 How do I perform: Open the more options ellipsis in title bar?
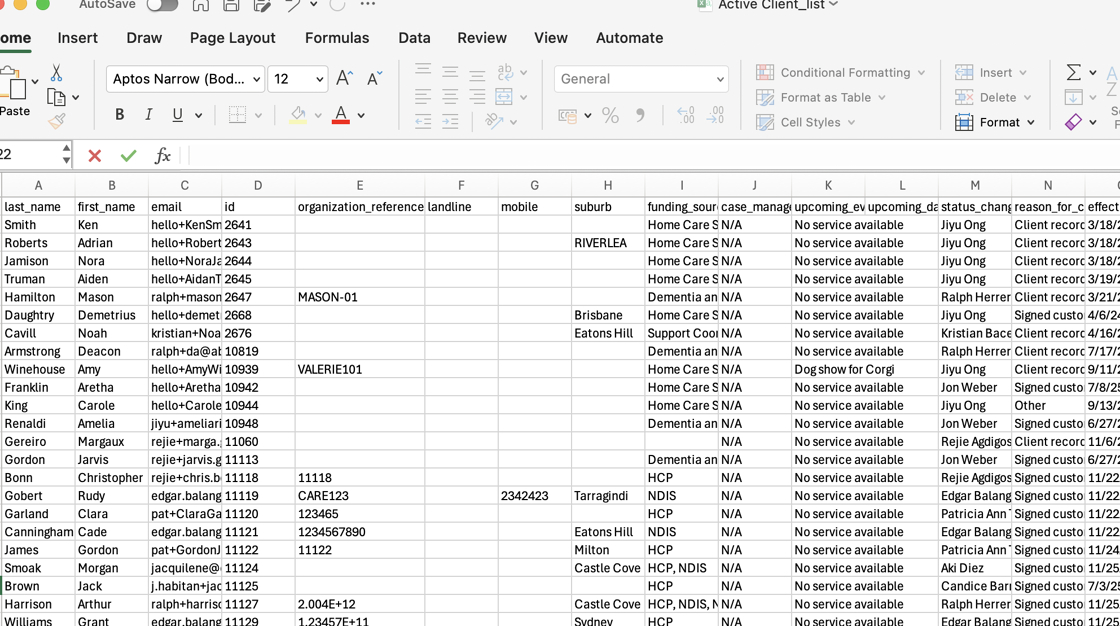tap(367, 4)
